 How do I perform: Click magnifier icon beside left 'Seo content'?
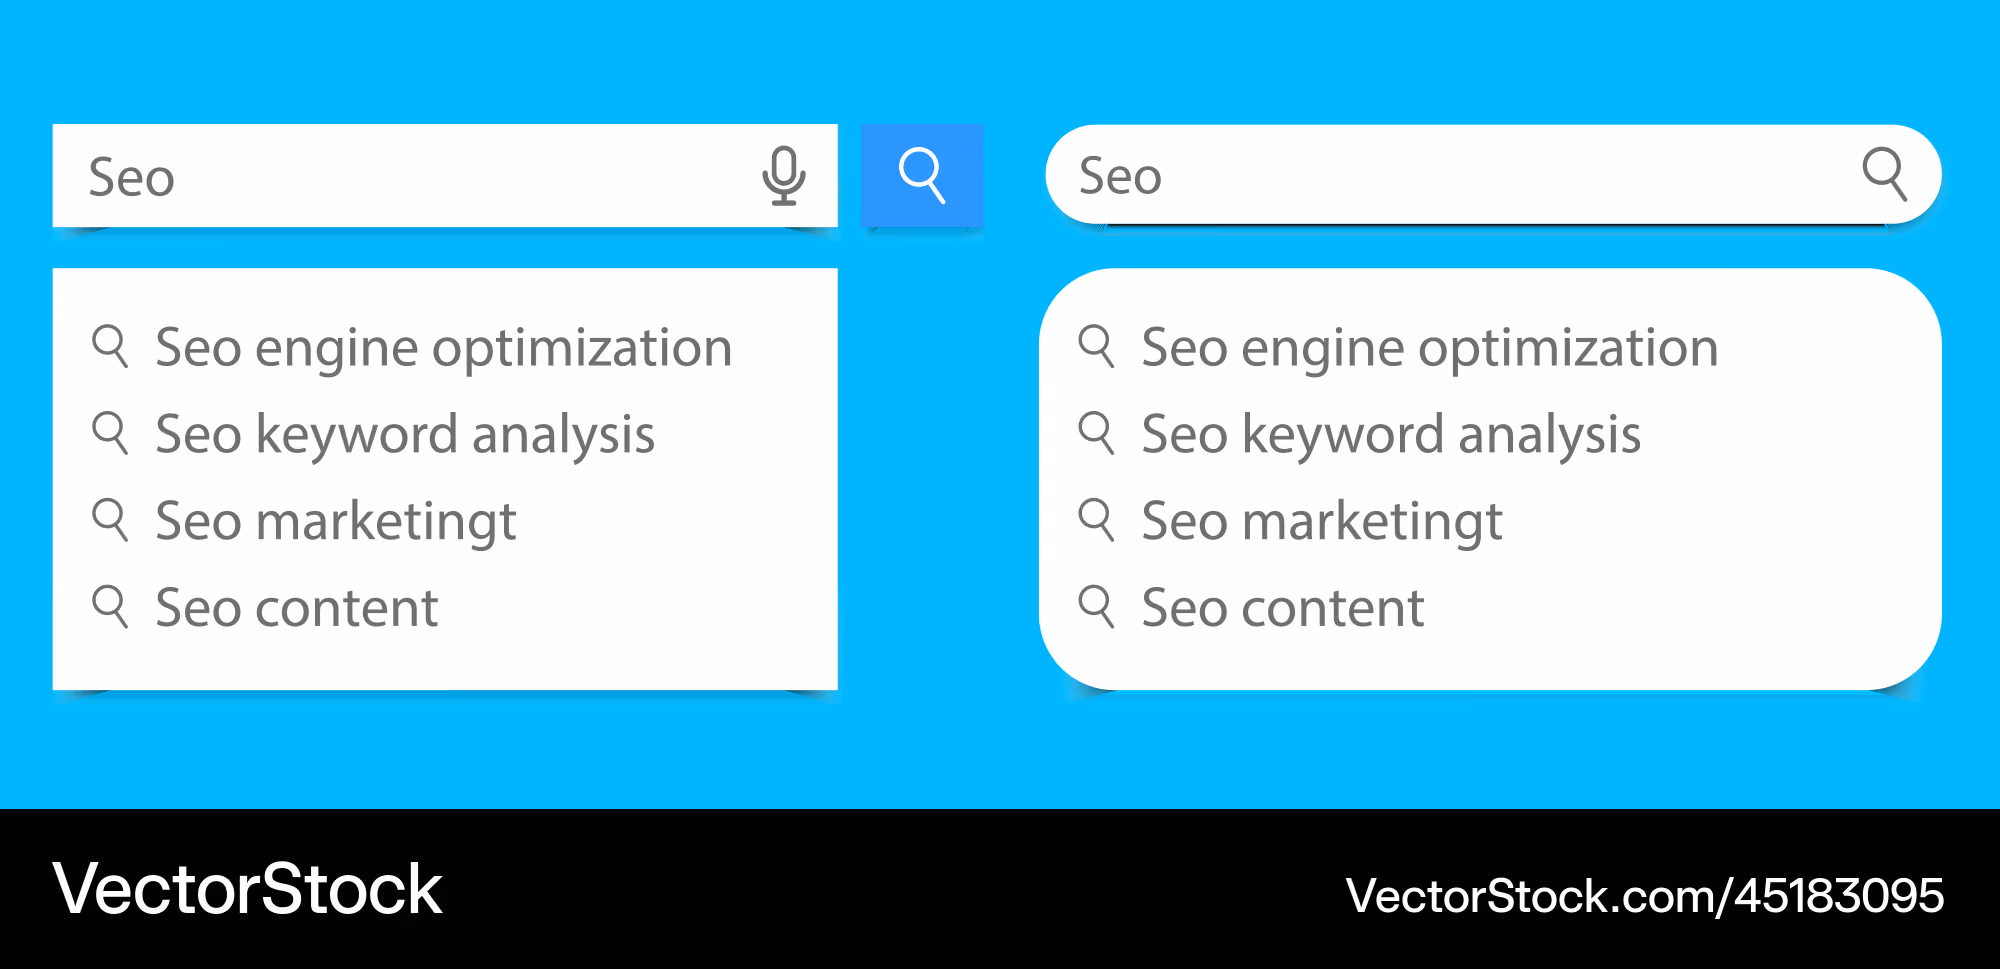tap(110, 606)
